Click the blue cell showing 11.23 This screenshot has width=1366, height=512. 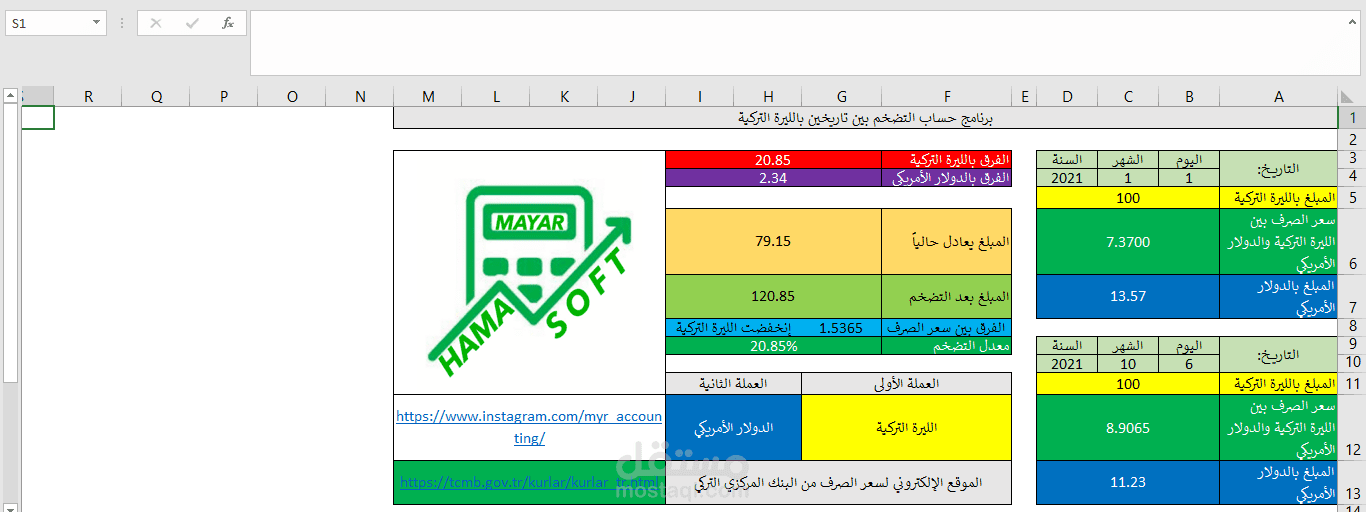[x=1128, y=482]
